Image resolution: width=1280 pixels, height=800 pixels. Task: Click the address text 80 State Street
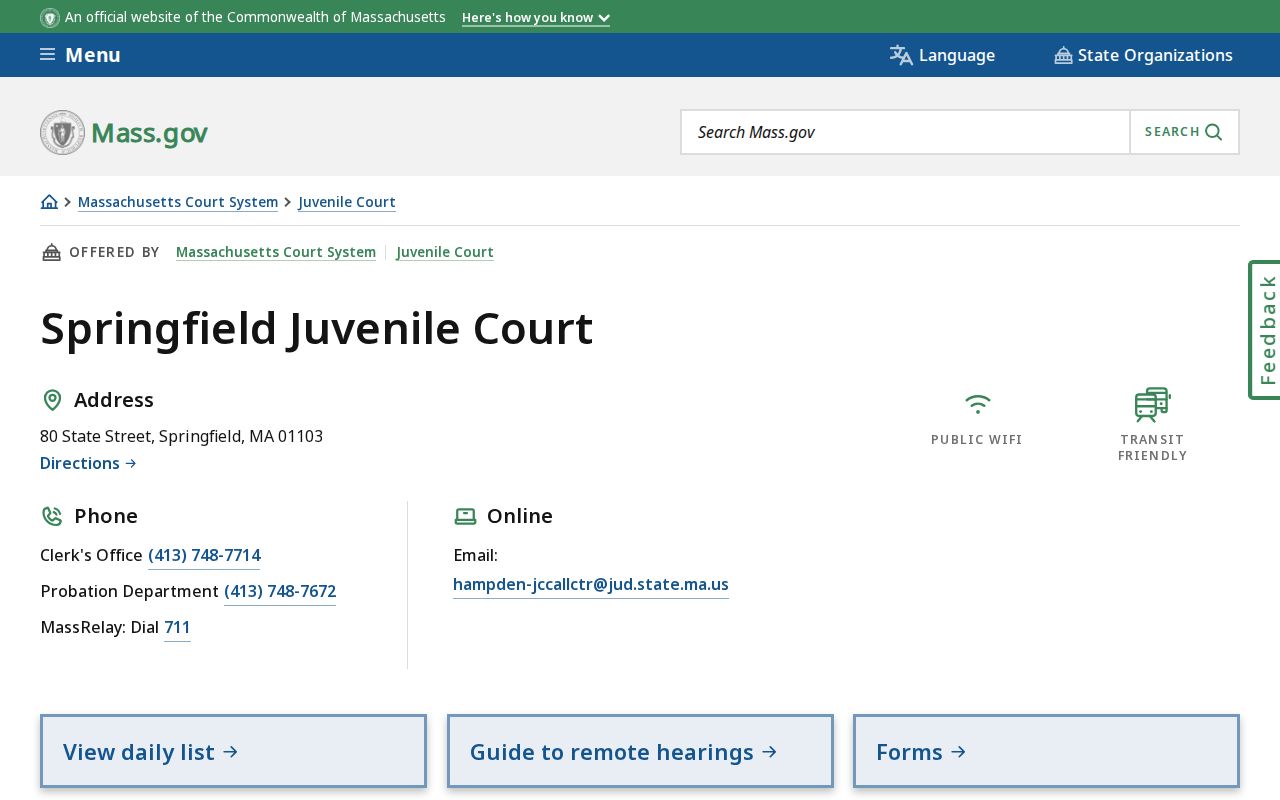182,436
